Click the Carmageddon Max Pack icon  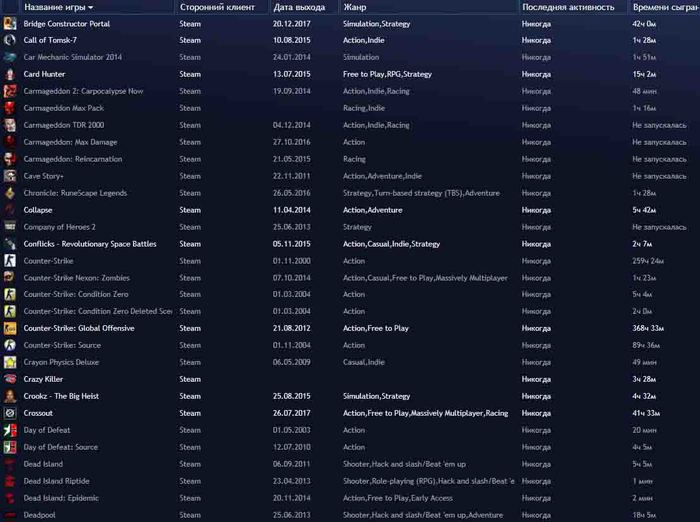[10, 108]
